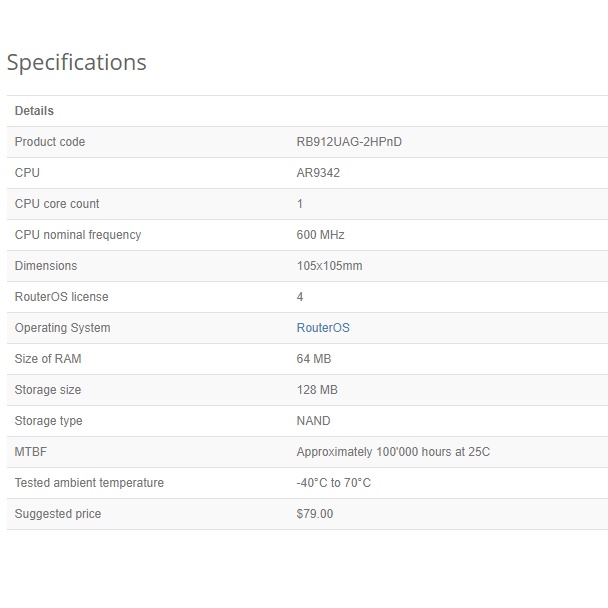Select the Suggested price label
The image size is (608, 608).
click(58, 514)
